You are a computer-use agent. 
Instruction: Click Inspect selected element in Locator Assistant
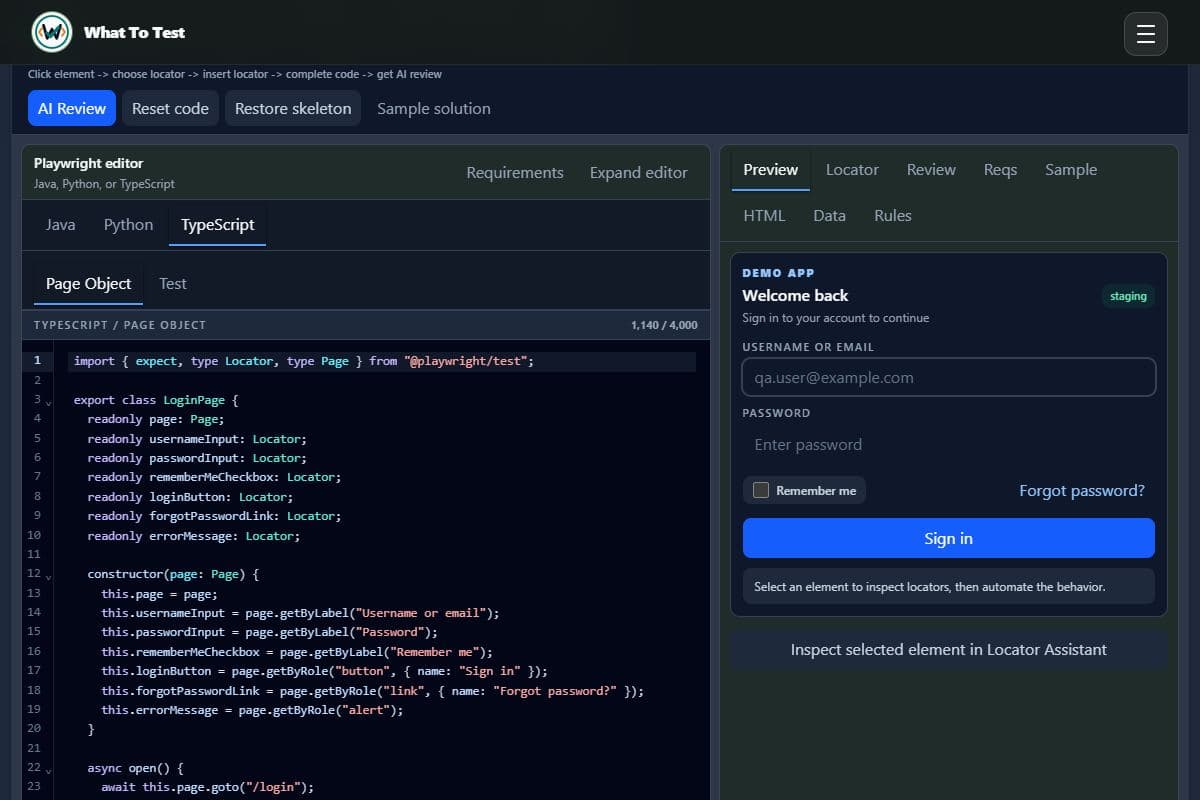pos(948,650)
